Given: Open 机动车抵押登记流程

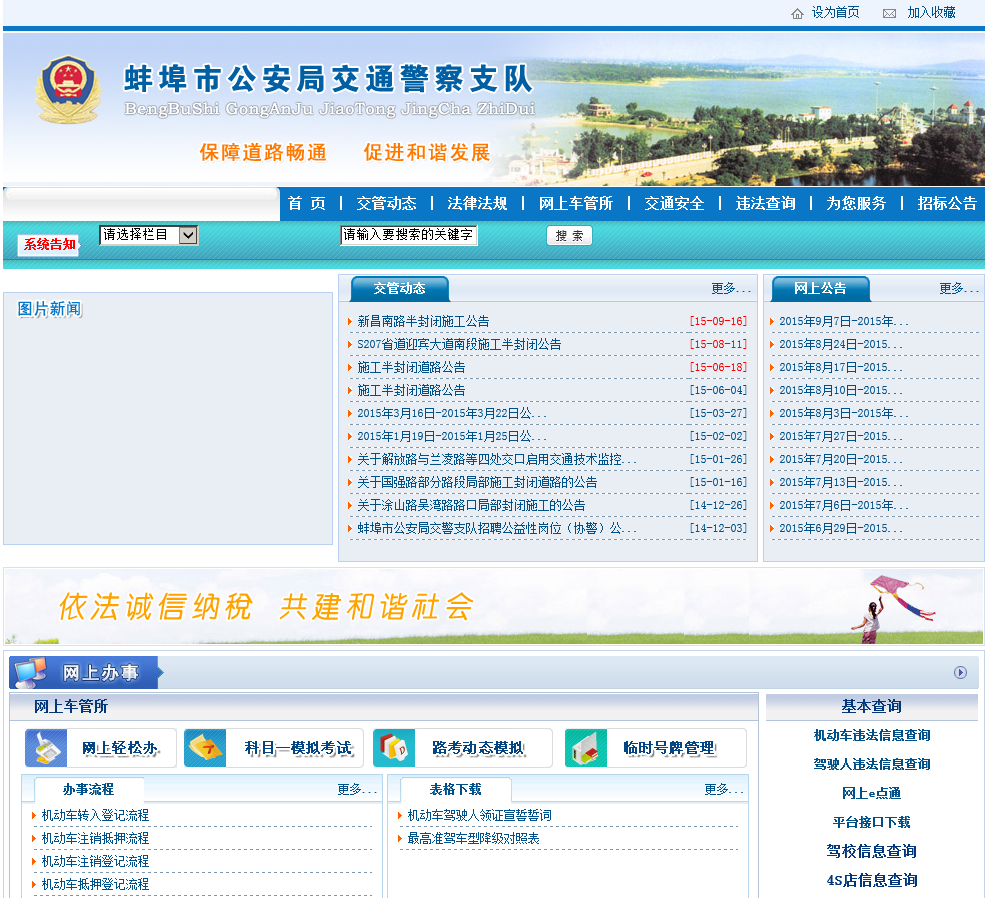Looking at the screenshot, I should click(x=95, y=885).
